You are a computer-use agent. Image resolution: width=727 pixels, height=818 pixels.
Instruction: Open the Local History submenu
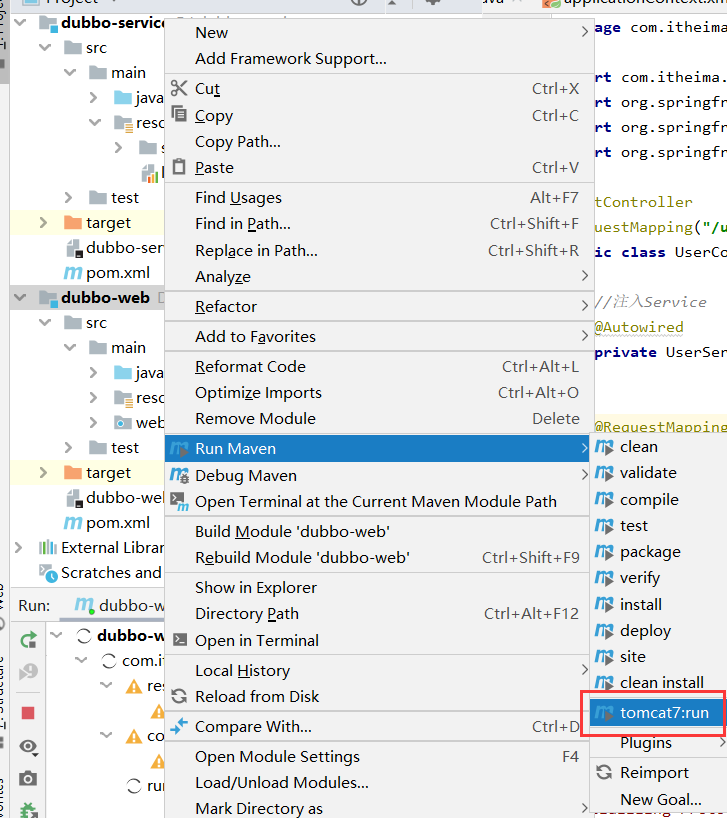(377, 670)
